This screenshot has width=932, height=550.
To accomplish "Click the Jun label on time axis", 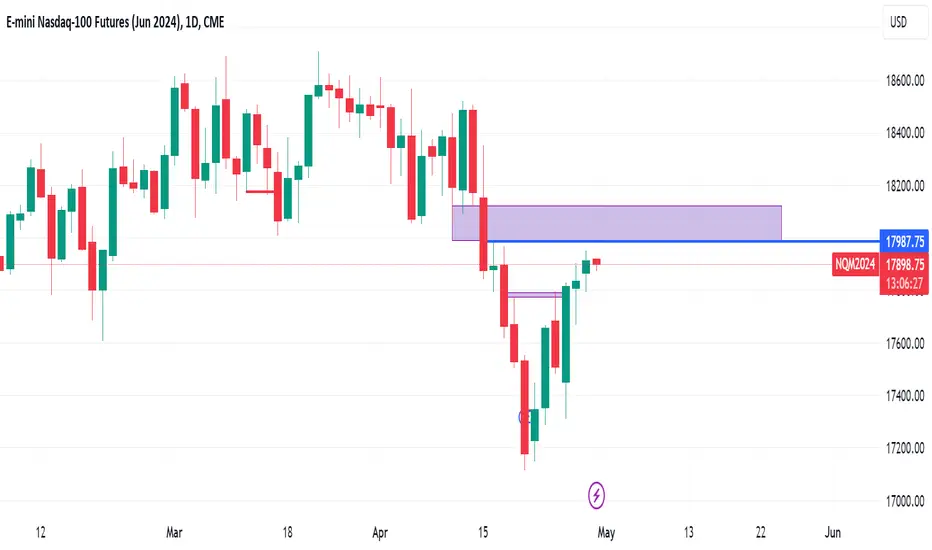I will click(833, 532).
